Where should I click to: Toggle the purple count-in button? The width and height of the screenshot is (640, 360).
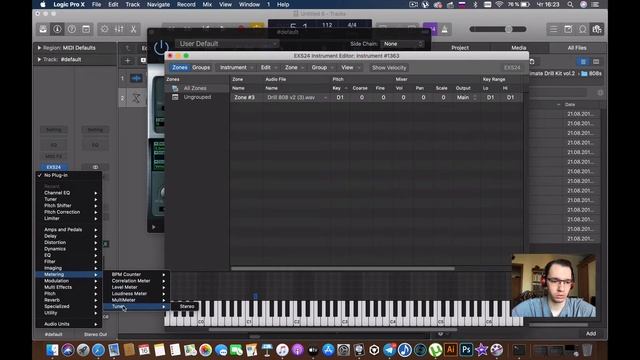coord(430,29)
